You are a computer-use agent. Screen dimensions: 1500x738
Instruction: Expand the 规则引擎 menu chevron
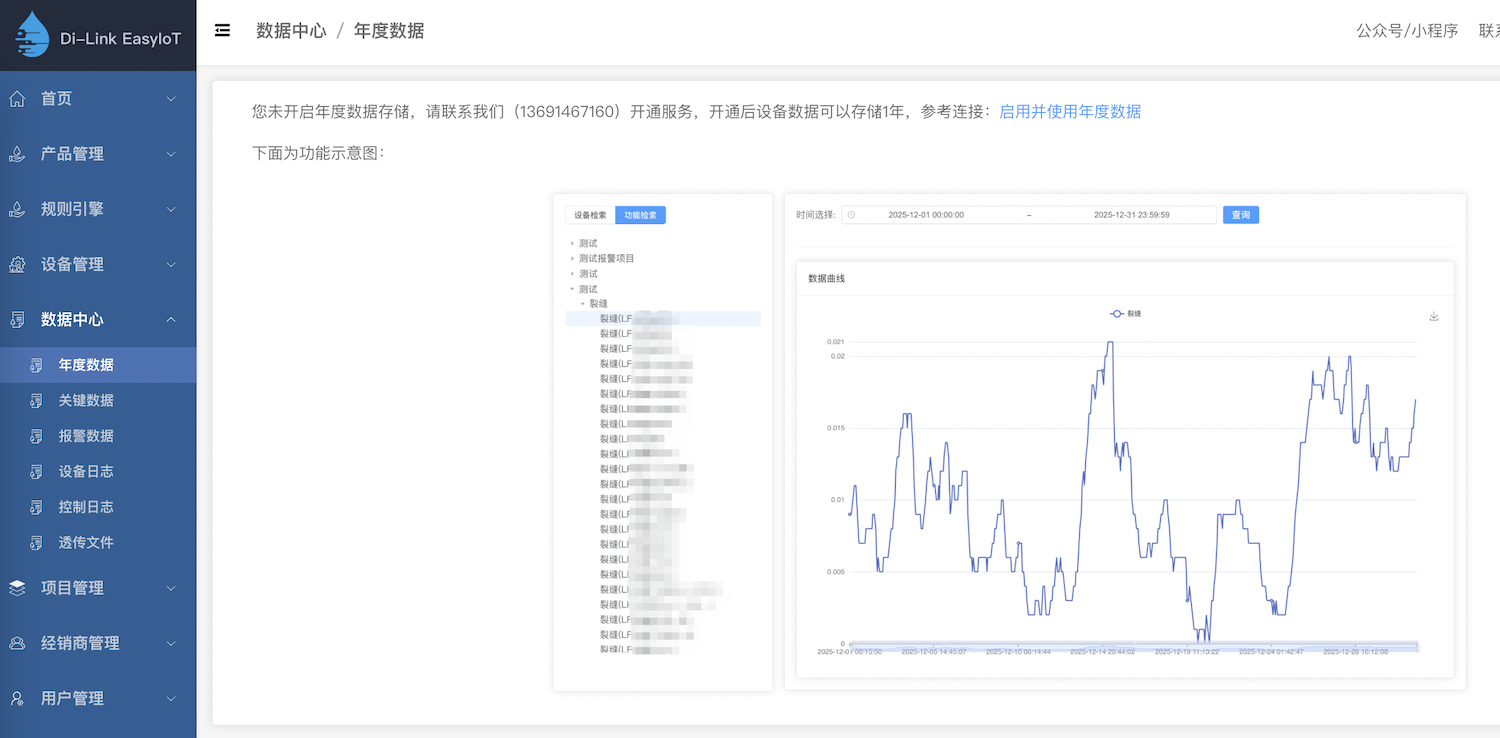tap(171, 210)
